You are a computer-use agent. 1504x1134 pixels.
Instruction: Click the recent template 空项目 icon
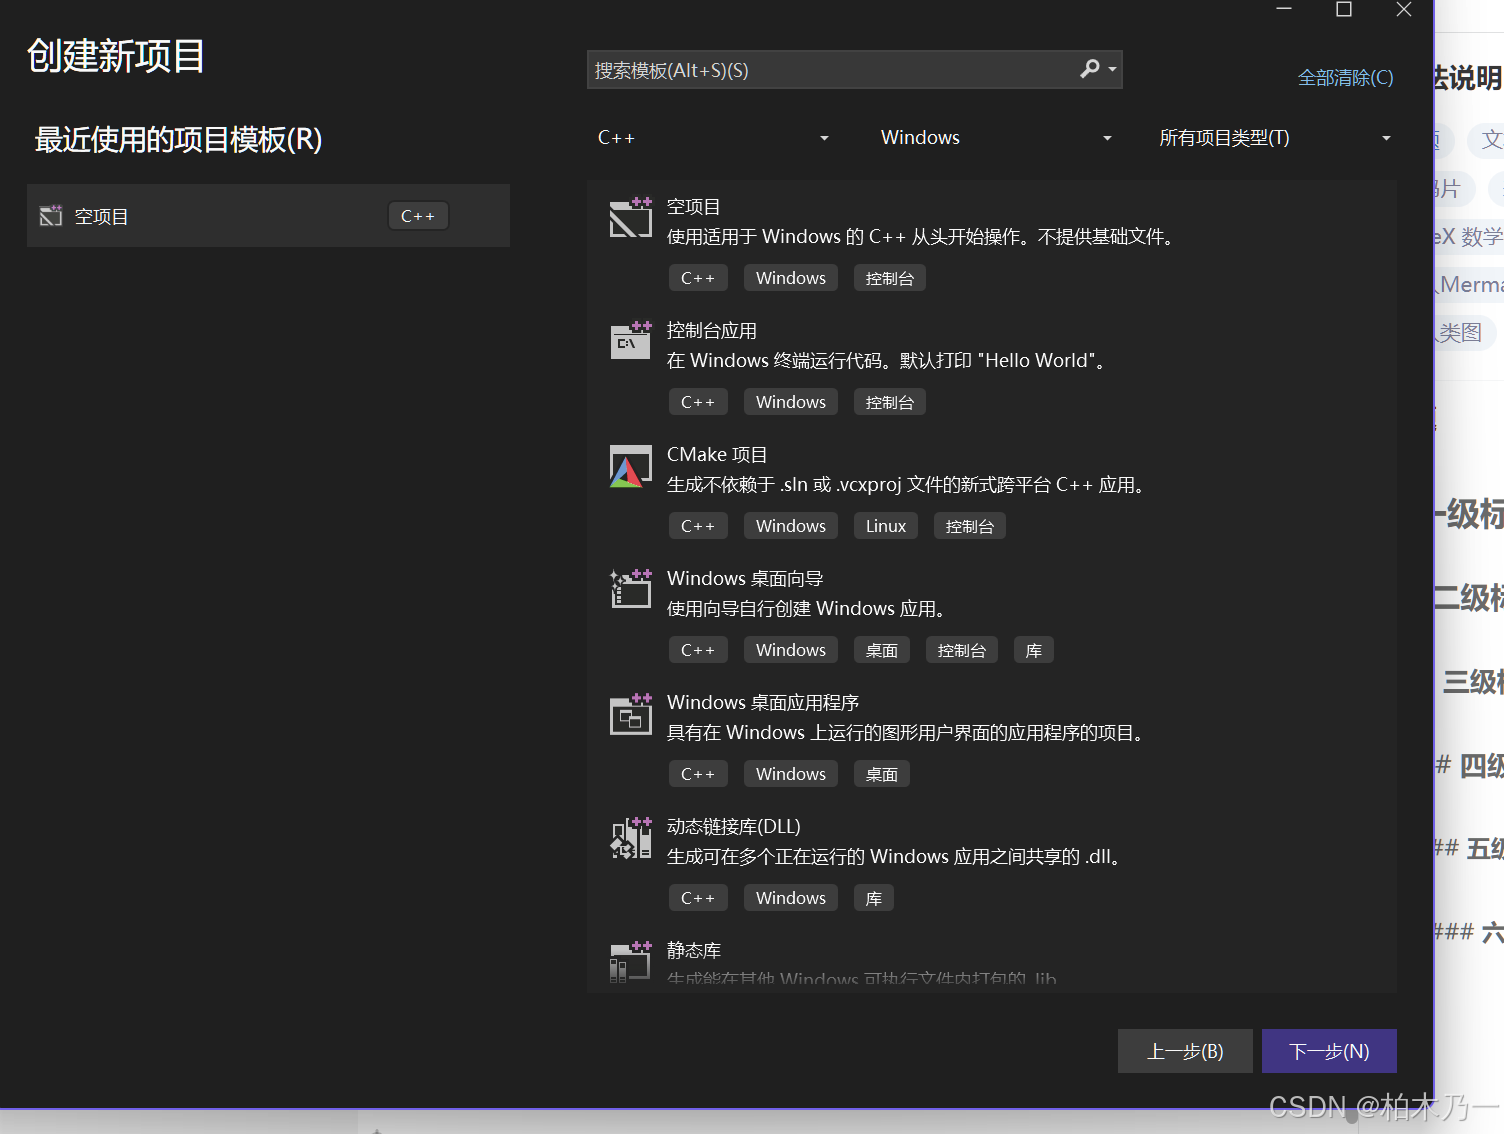(x=50, y=216)
